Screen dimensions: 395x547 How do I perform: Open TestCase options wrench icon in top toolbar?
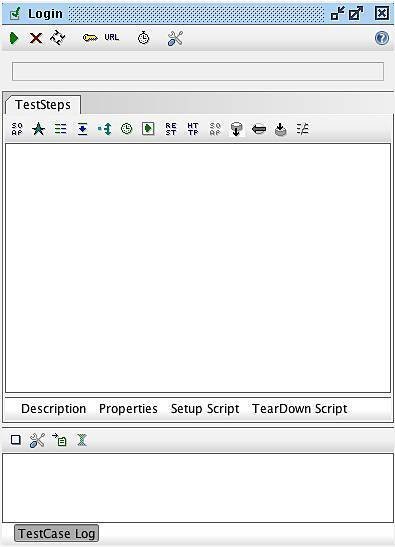175,38
